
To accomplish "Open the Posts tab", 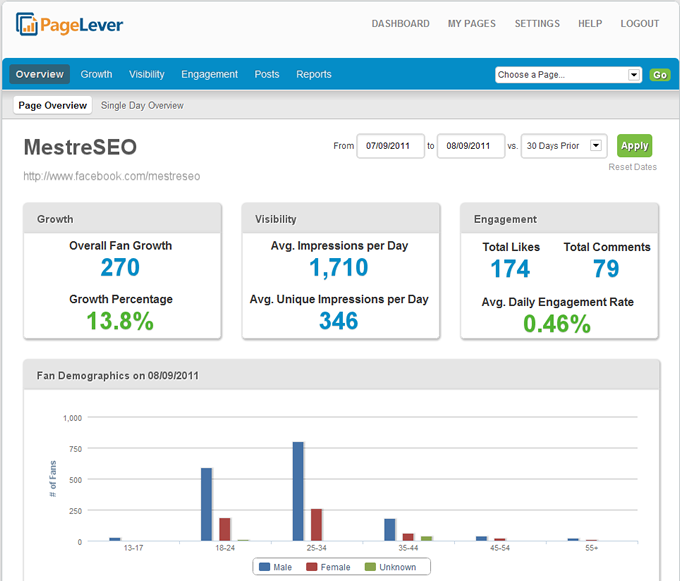I will point(267,74).
